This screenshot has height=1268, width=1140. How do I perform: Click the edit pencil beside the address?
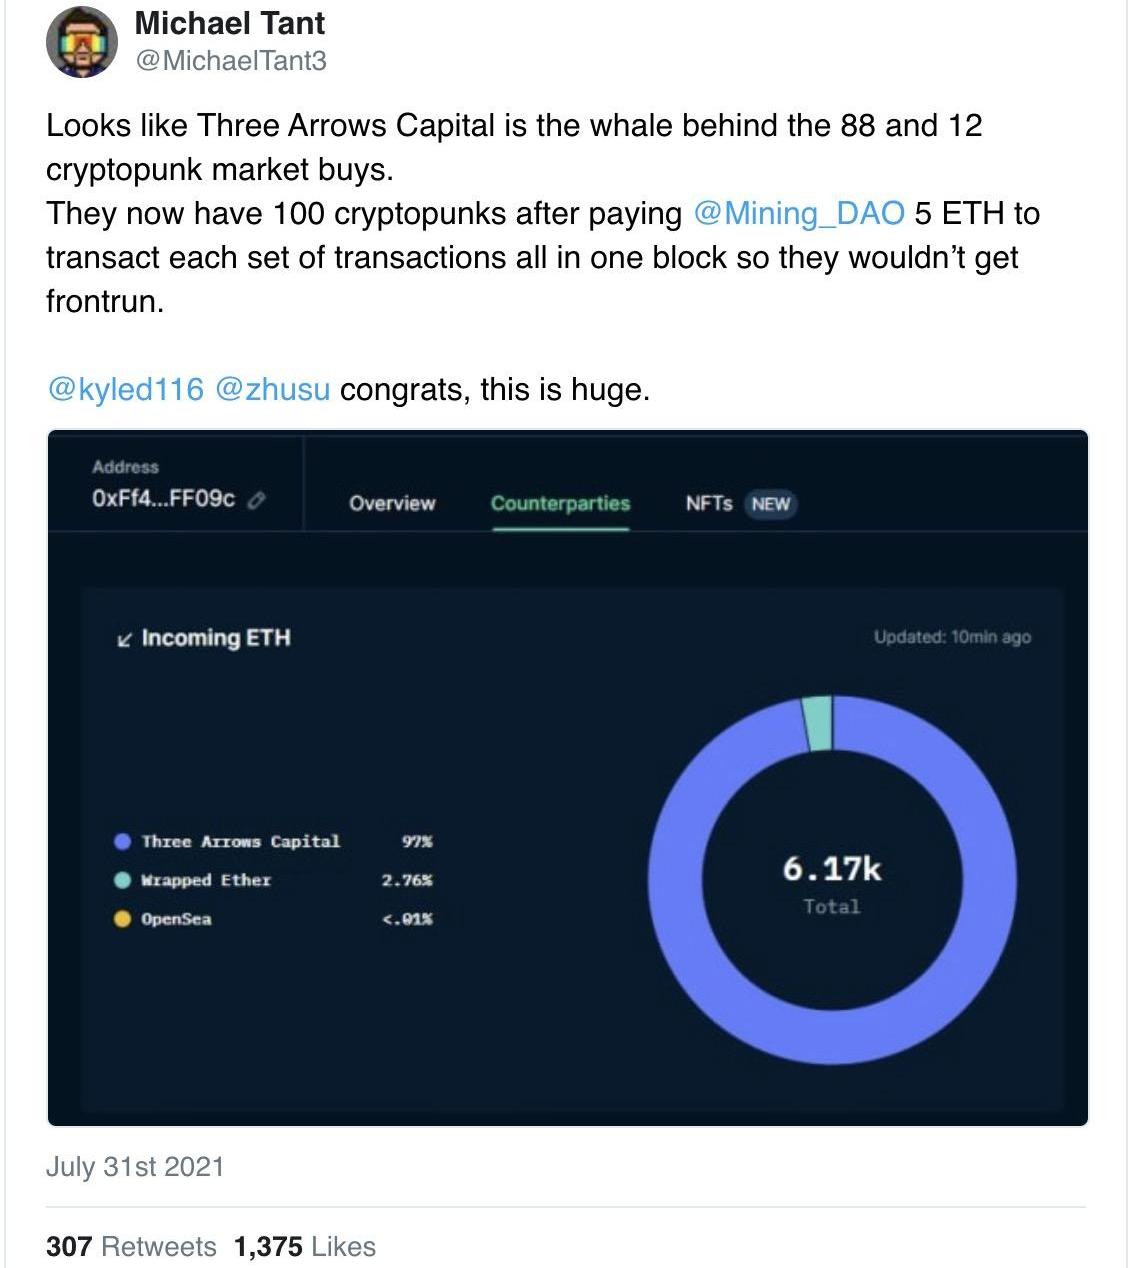[x=256, y=500]
